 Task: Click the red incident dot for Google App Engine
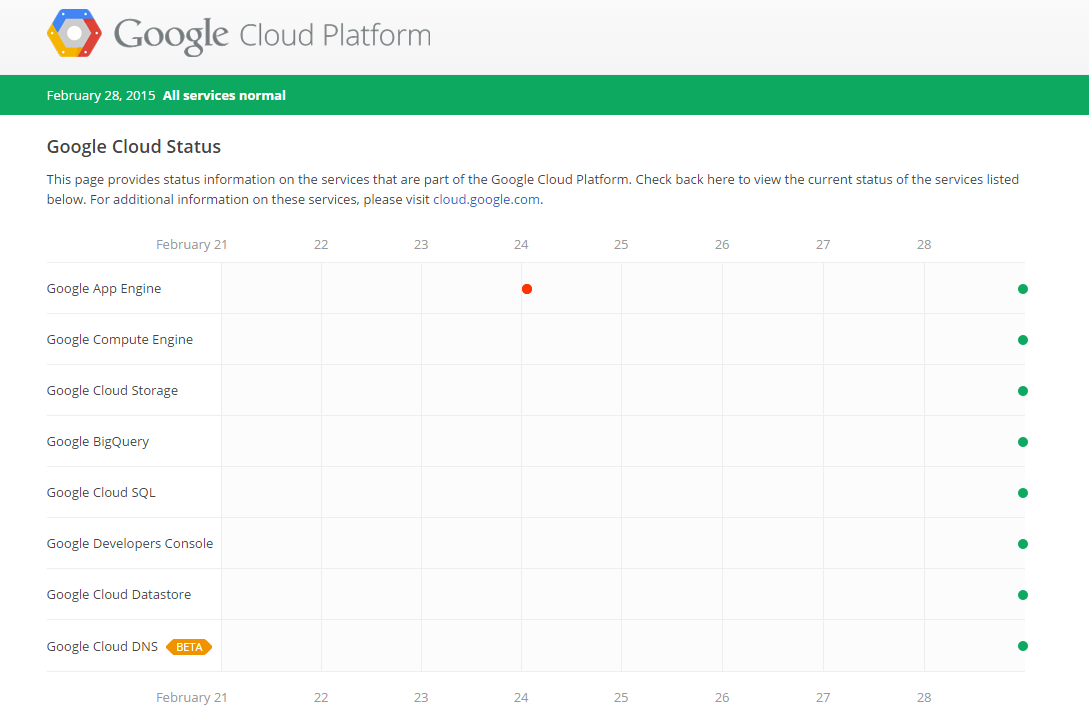pyautogui.click(x=527, y=289)
